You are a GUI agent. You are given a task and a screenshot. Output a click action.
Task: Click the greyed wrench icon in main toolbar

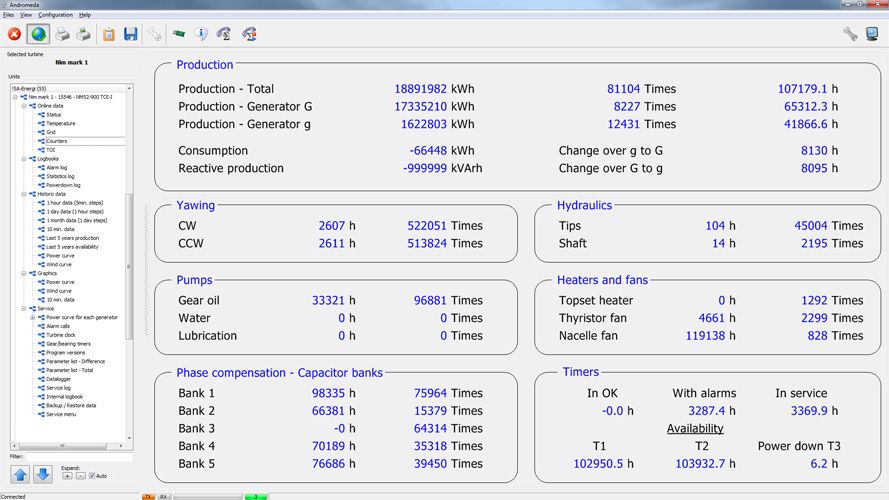coord(154,35)
